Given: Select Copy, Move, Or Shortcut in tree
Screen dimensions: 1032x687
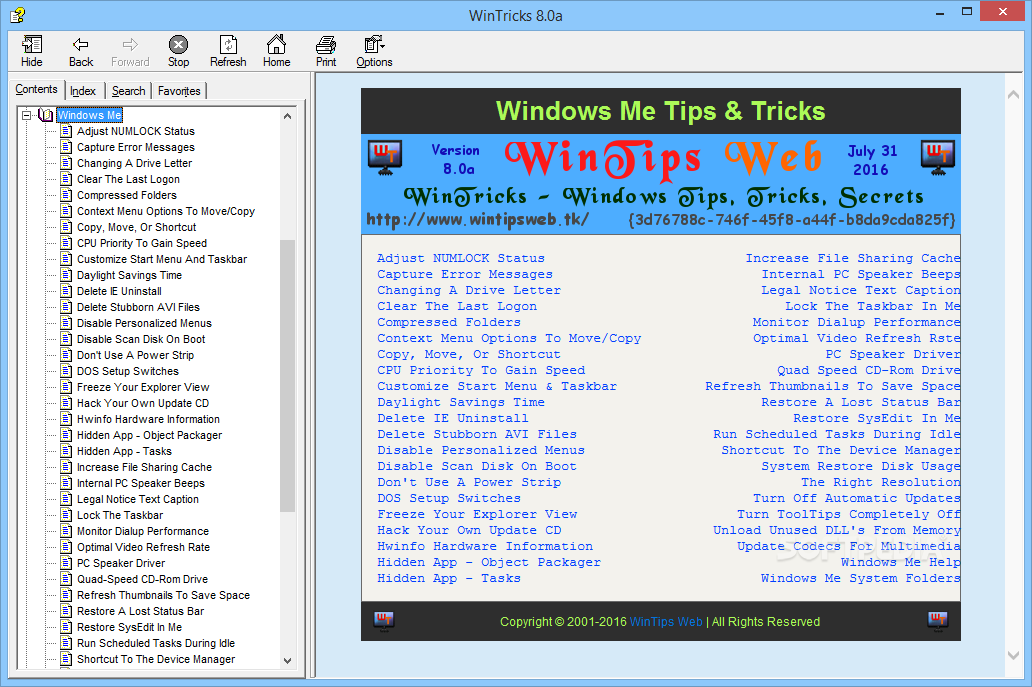Looking at the screenshot, I should point(136,227).
